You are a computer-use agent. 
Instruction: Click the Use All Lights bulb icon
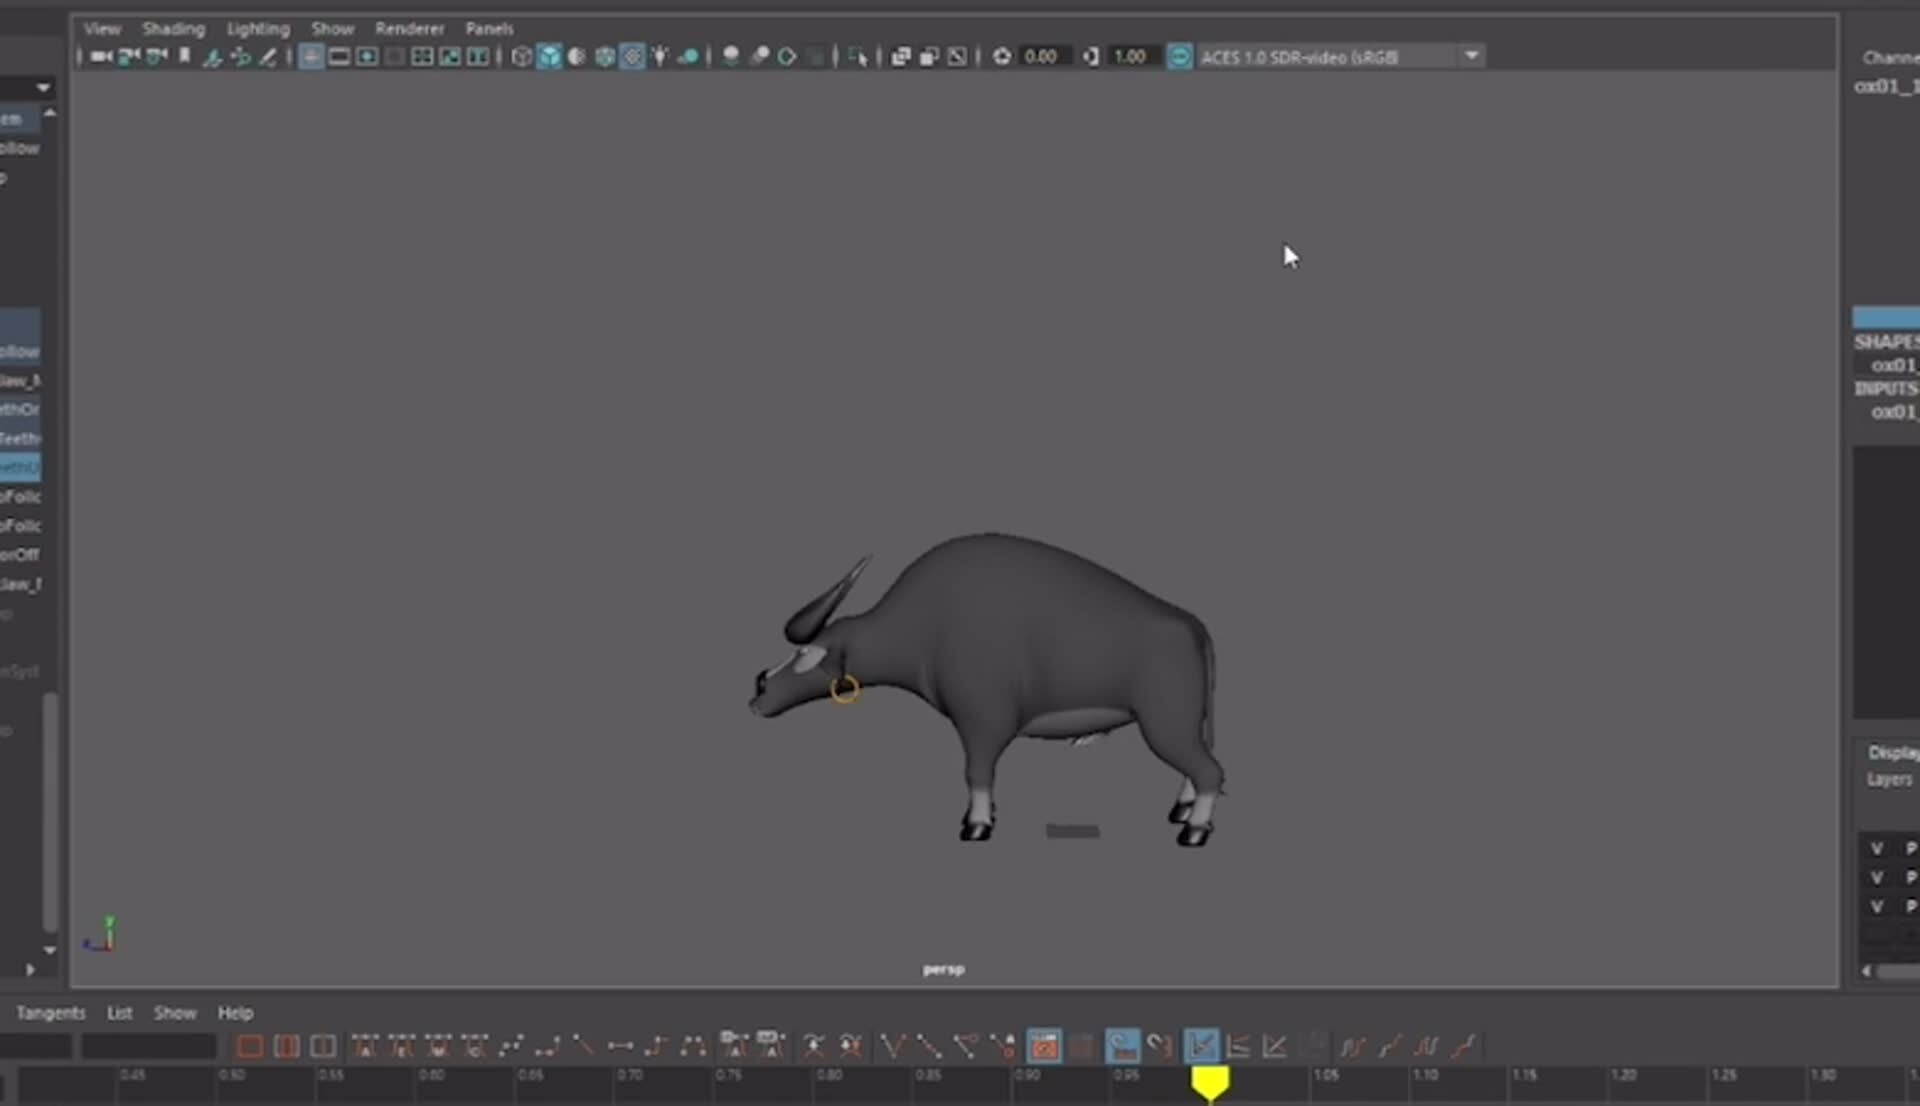pos(660,57)
